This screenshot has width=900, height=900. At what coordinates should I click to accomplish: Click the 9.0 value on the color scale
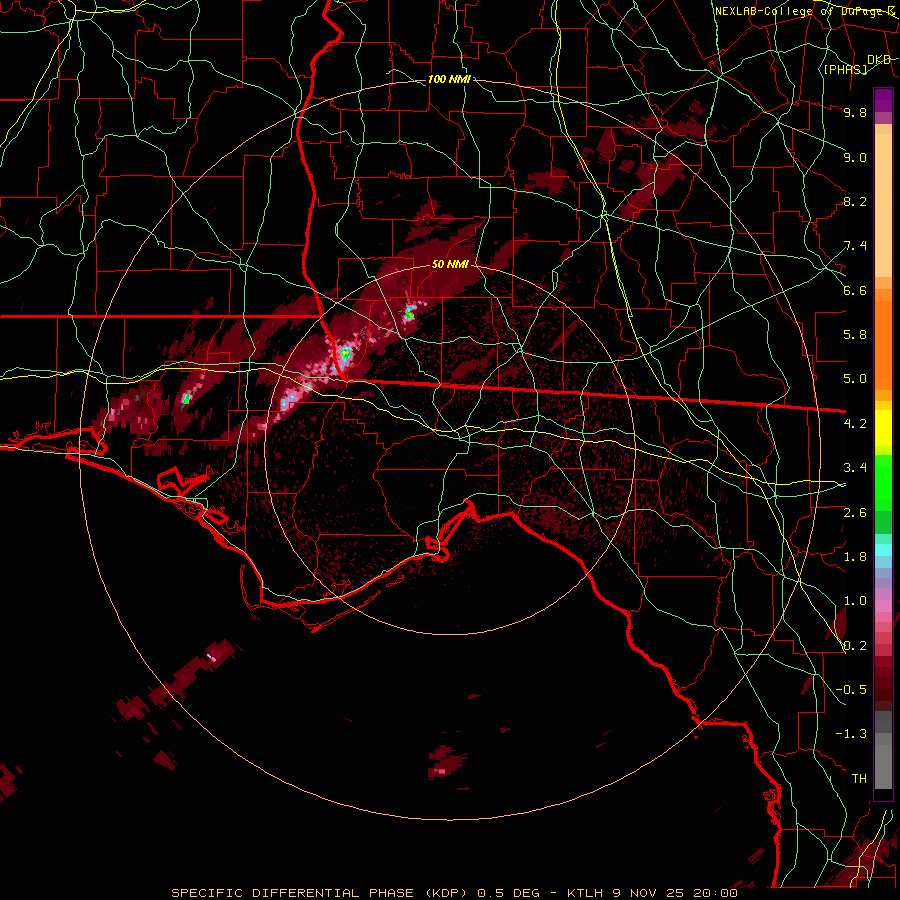coord(855,157)
